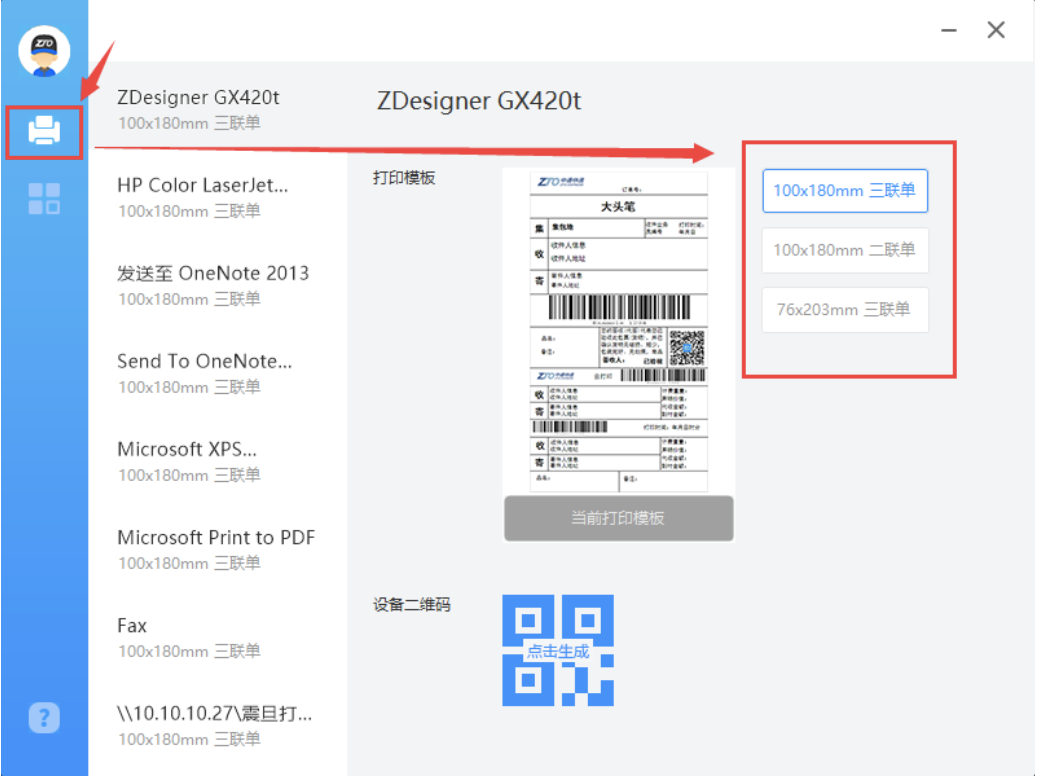Select Microsoft Print to PDF printer

(x=217, y=549)
